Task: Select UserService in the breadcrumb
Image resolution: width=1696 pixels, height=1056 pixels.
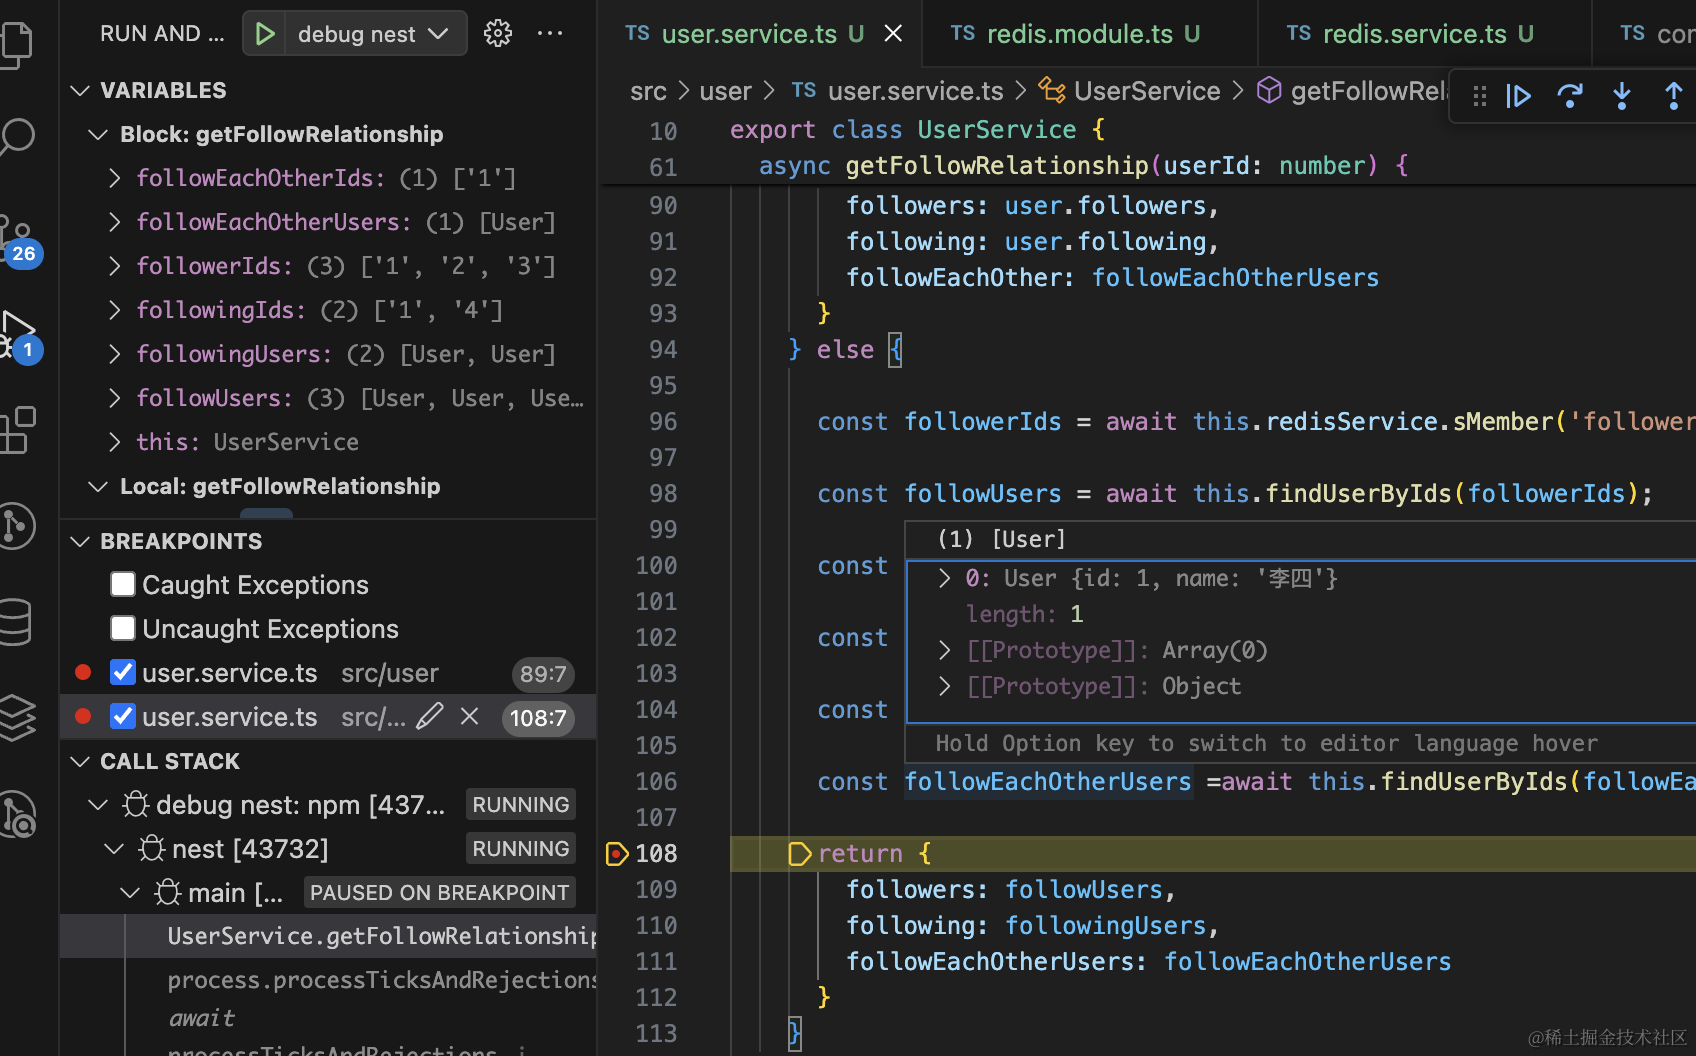Action: click(x=1146, y=91)
